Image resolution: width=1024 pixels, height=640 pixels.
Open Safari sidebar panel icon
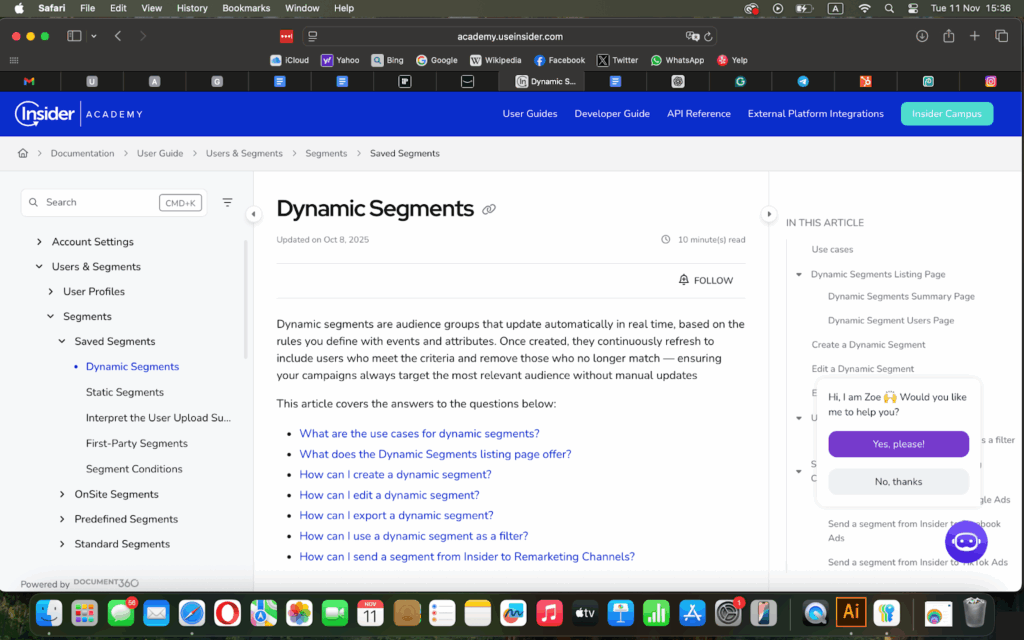(x=74, y=36)
